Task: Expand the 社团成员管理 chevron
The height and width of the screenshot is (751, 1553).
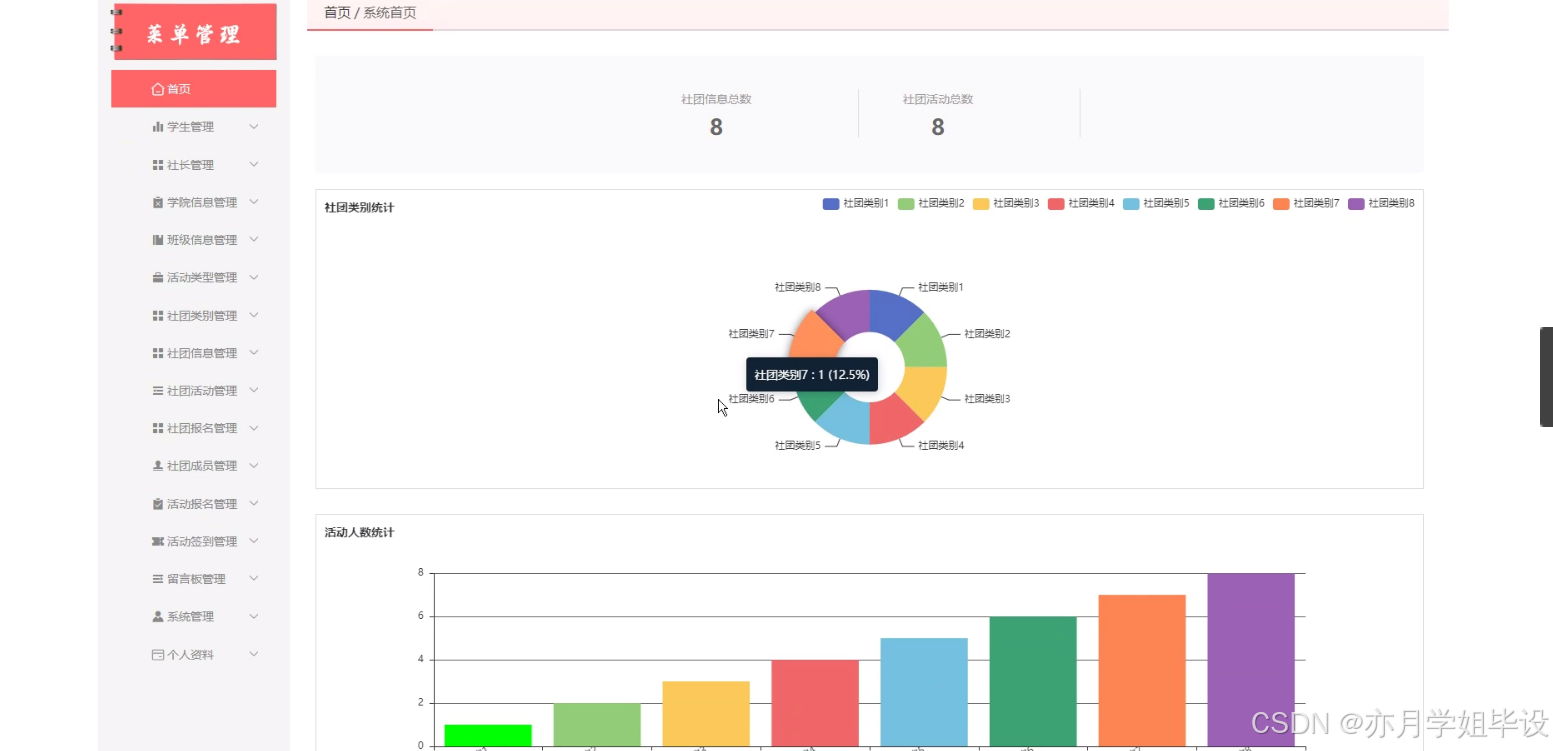Action: [x=254, y=466]
